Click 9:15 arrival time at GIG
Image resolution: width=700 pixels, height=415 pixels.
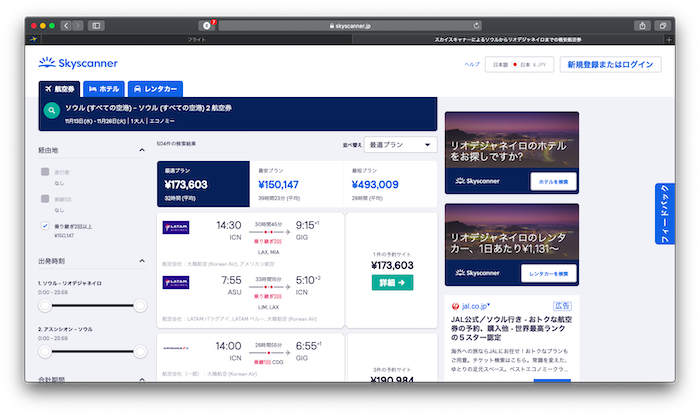point(305,225)
